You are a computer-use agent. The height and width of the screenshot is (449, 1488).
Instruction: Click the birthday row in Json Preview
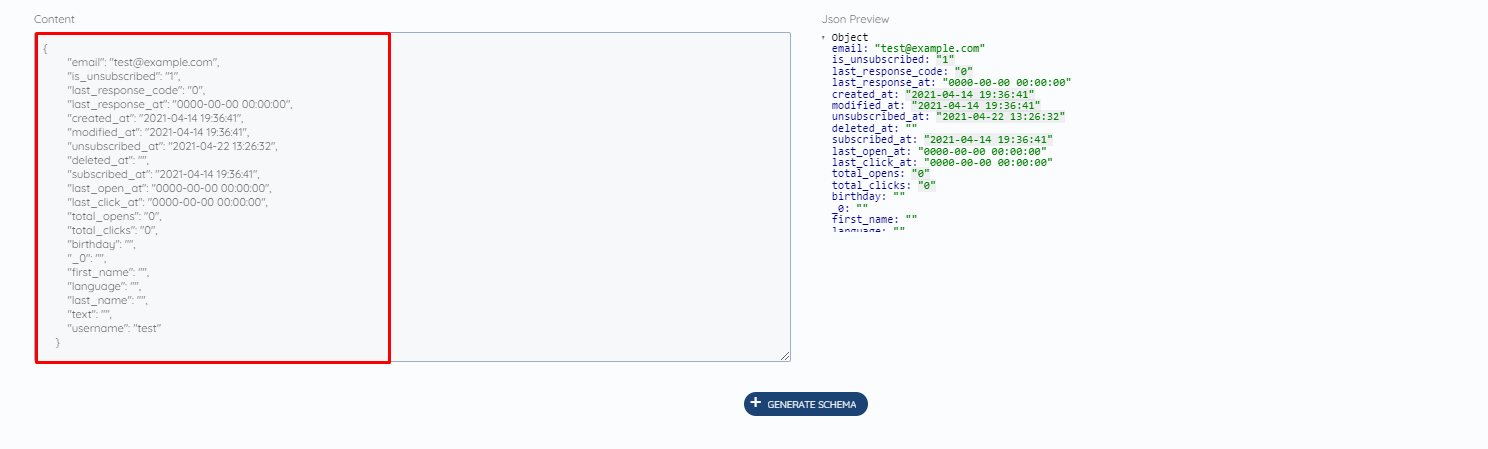(868, 196)
